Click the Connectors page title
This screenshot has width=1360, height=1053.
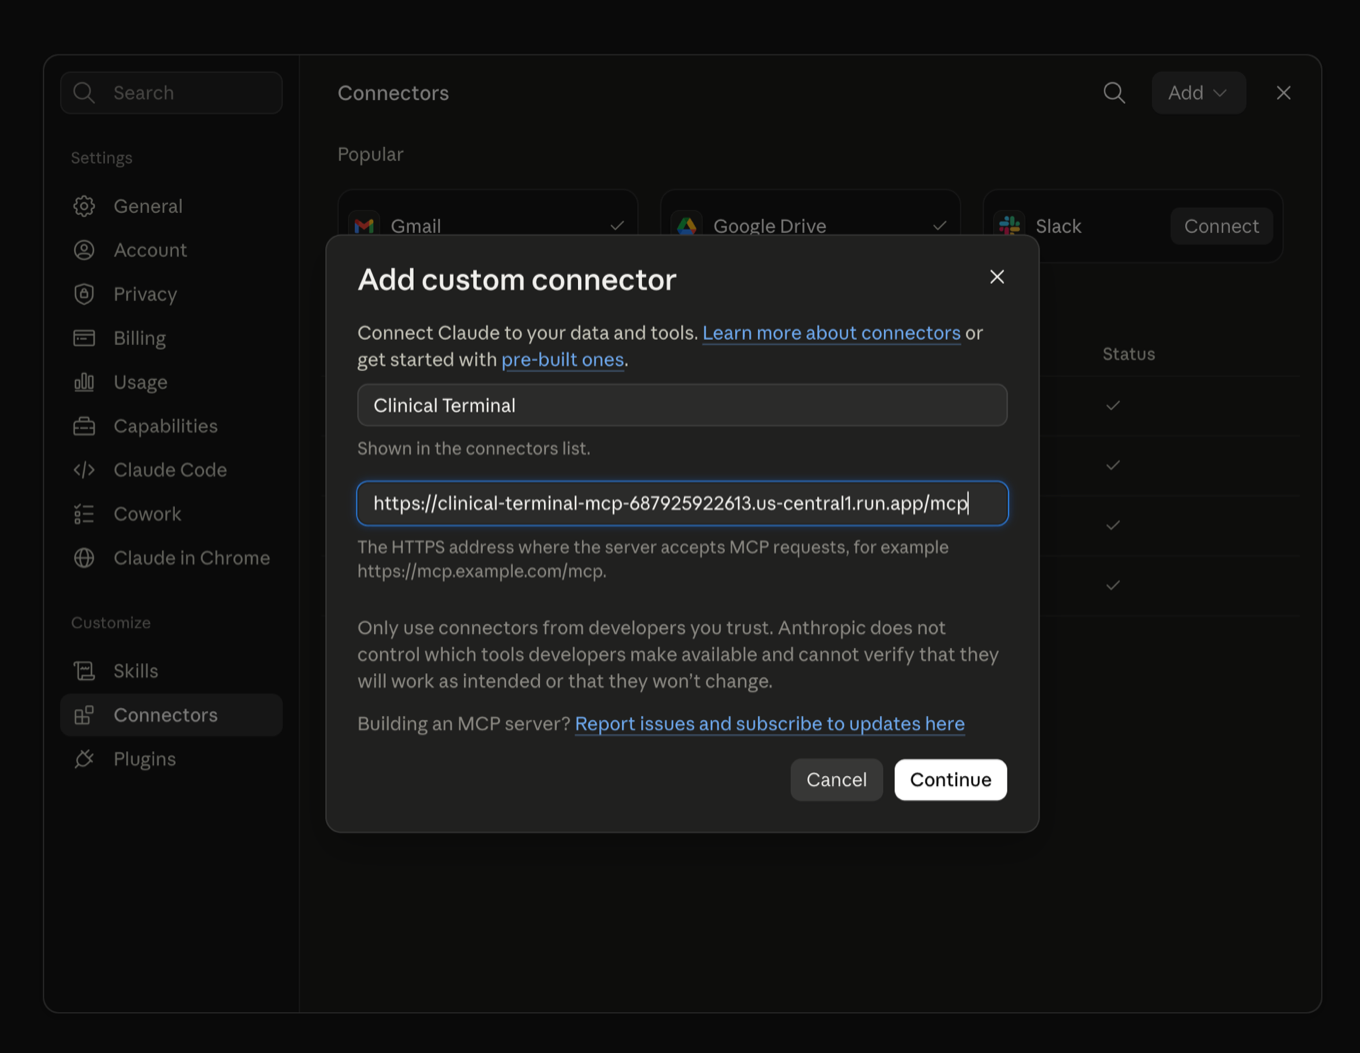(393, 93)
